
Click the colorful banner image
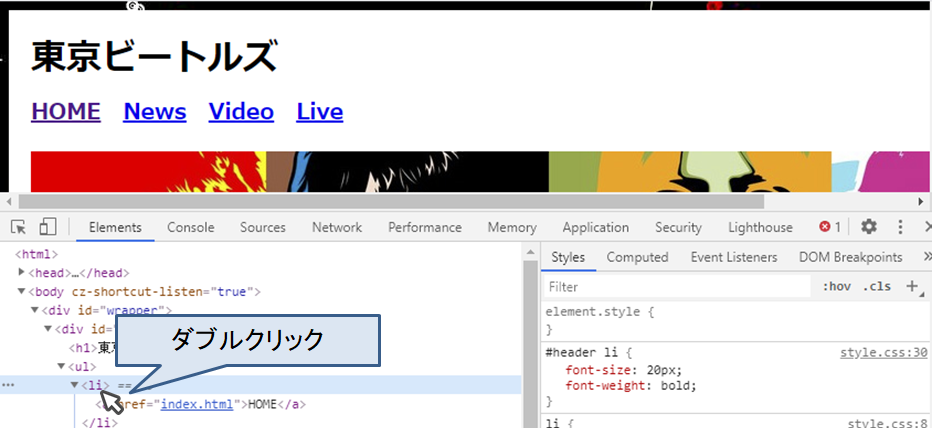tap(480, 171)
